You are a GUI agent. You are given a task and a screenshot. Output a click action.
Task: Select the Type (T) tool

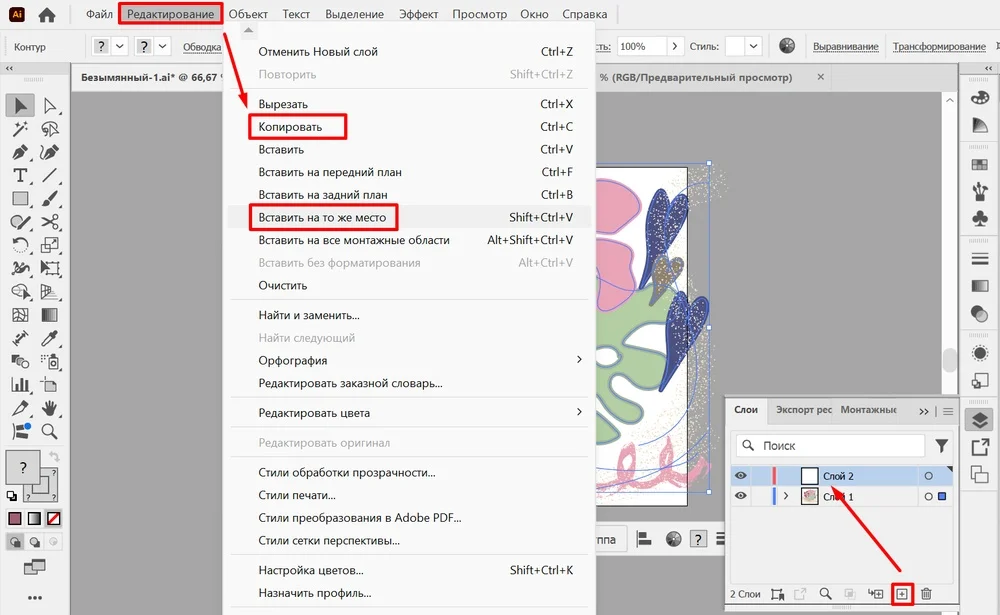20,175
